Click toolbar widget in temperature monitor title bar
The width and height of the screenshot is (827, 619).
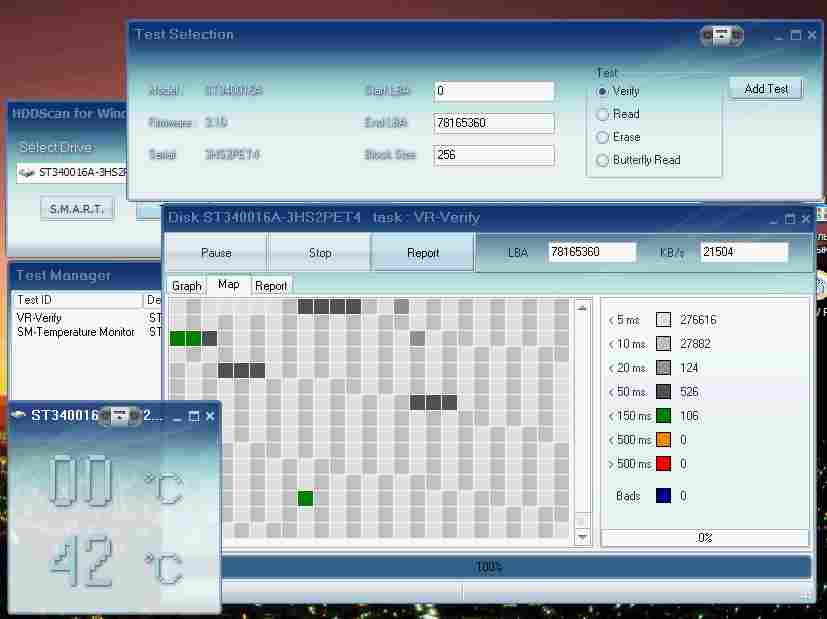click(120, 416)
